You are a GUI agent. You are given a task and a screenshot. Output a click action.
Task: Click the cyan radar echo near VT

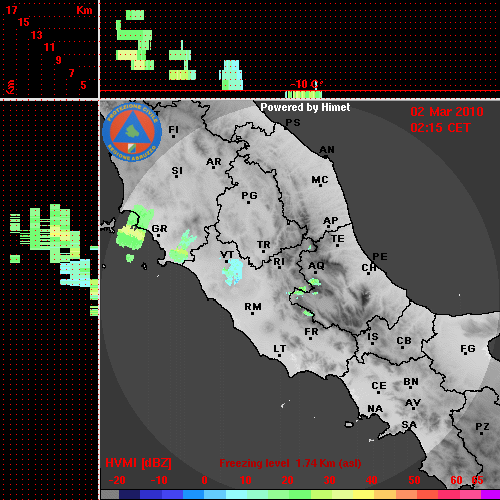coord(233,272)
